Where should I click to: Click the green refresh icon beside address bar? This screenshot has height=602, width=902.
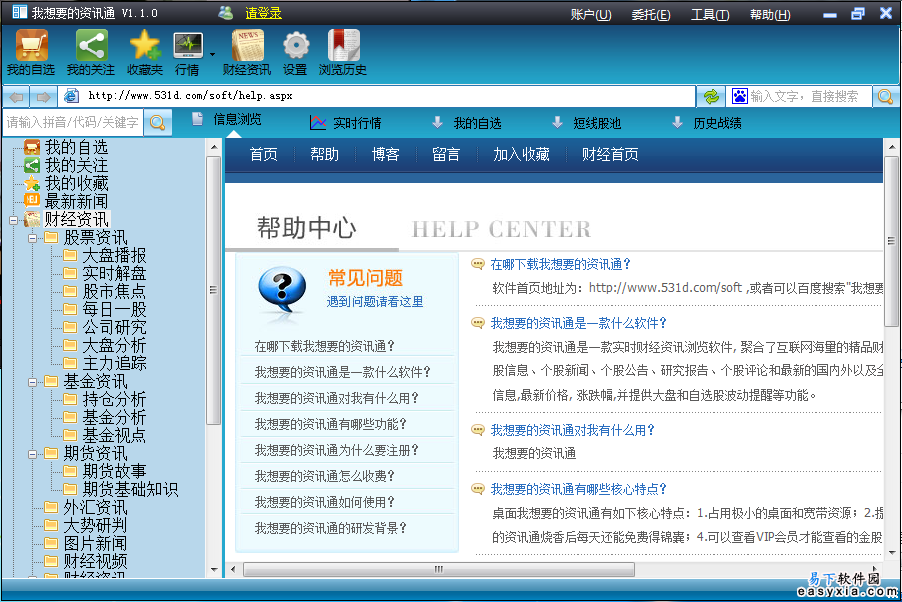(711, 96)
